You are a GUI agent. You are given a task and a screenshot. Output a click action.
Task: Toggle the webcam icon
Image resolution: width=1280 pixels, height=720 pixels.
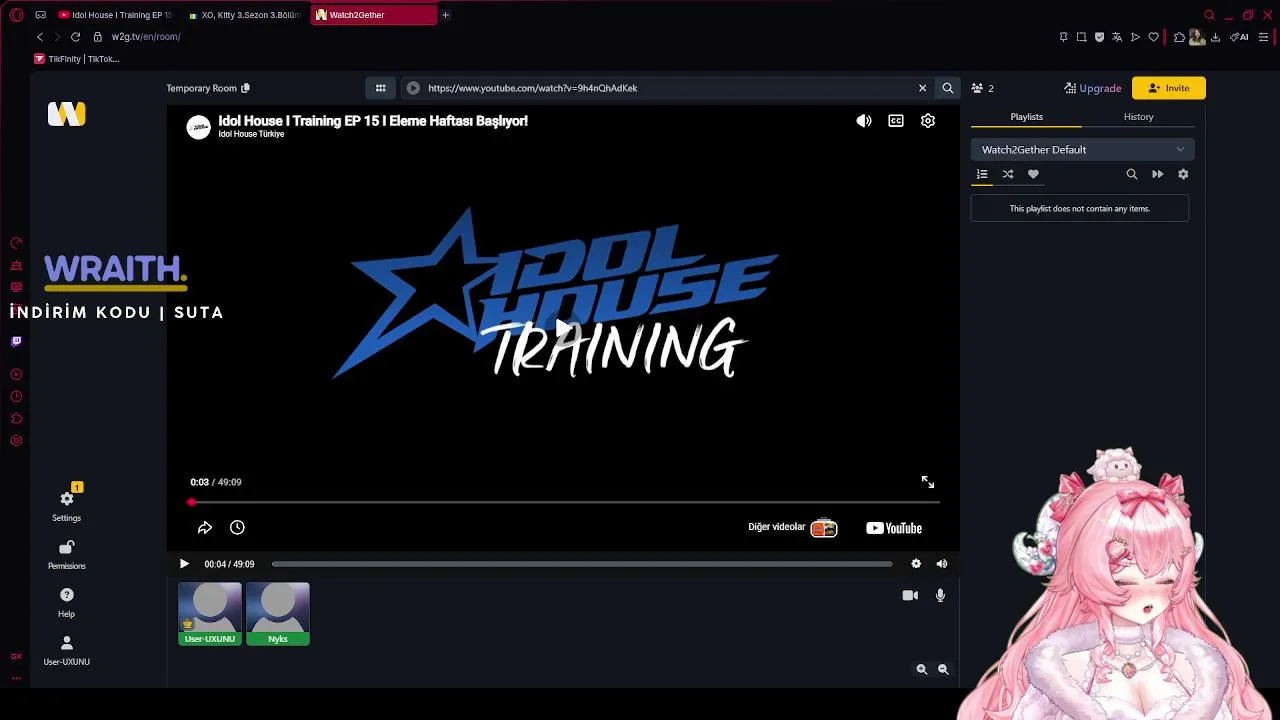click(910, 595)
